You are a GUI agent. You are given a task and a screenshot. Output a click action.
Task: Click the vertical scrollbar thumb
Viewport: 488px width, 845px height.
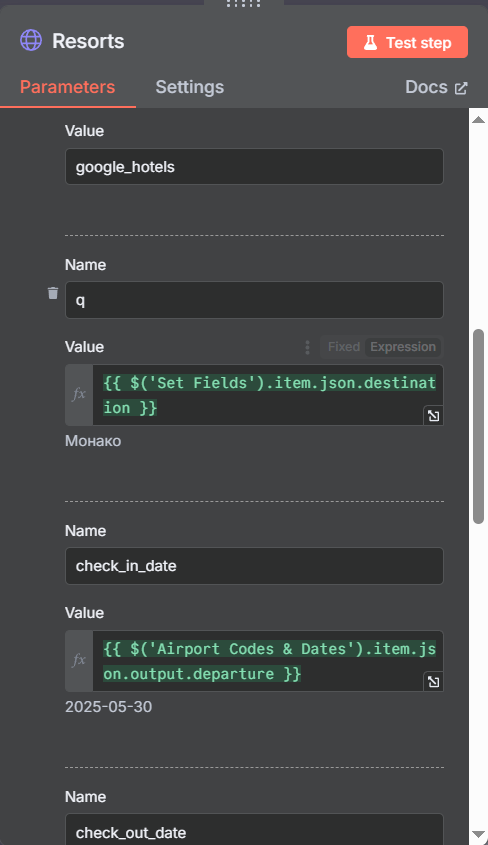tap(478, 426)
